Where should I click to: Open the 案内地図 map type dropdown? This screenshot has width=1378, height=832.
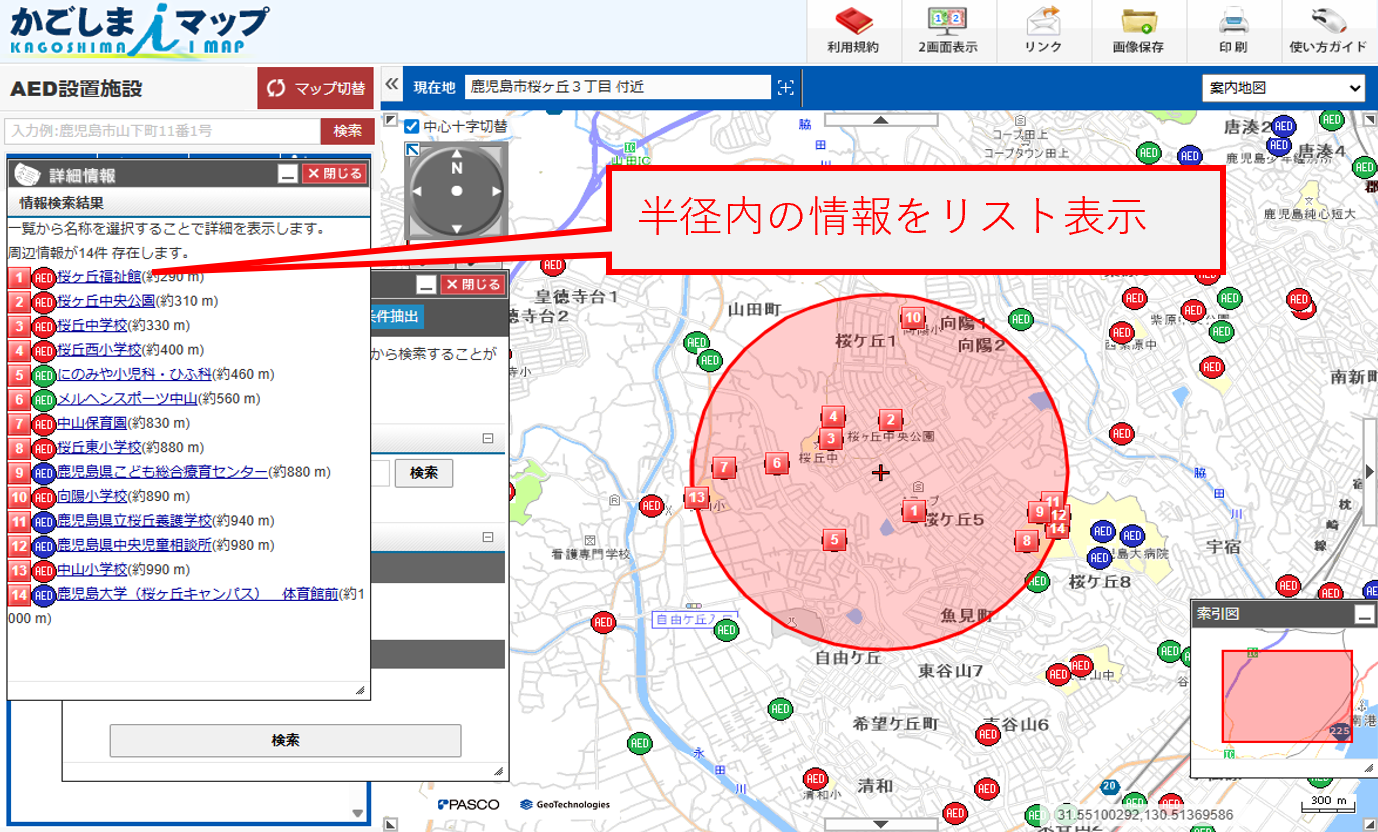coord(1283,88)
